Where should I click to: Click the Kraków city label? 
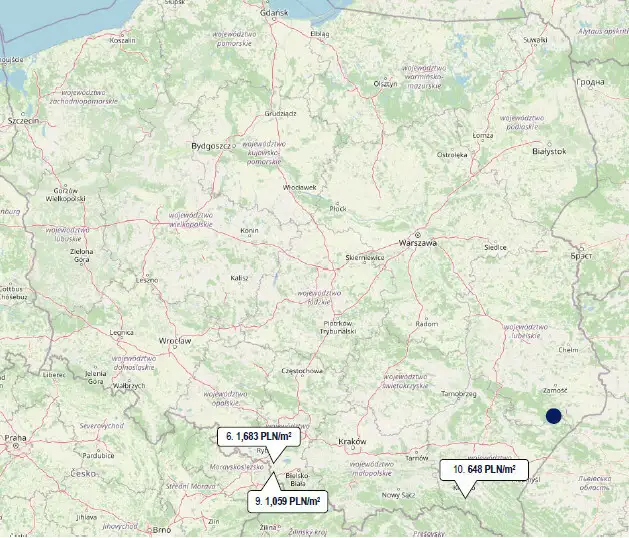pyautogui.click(x=352, y=441)
